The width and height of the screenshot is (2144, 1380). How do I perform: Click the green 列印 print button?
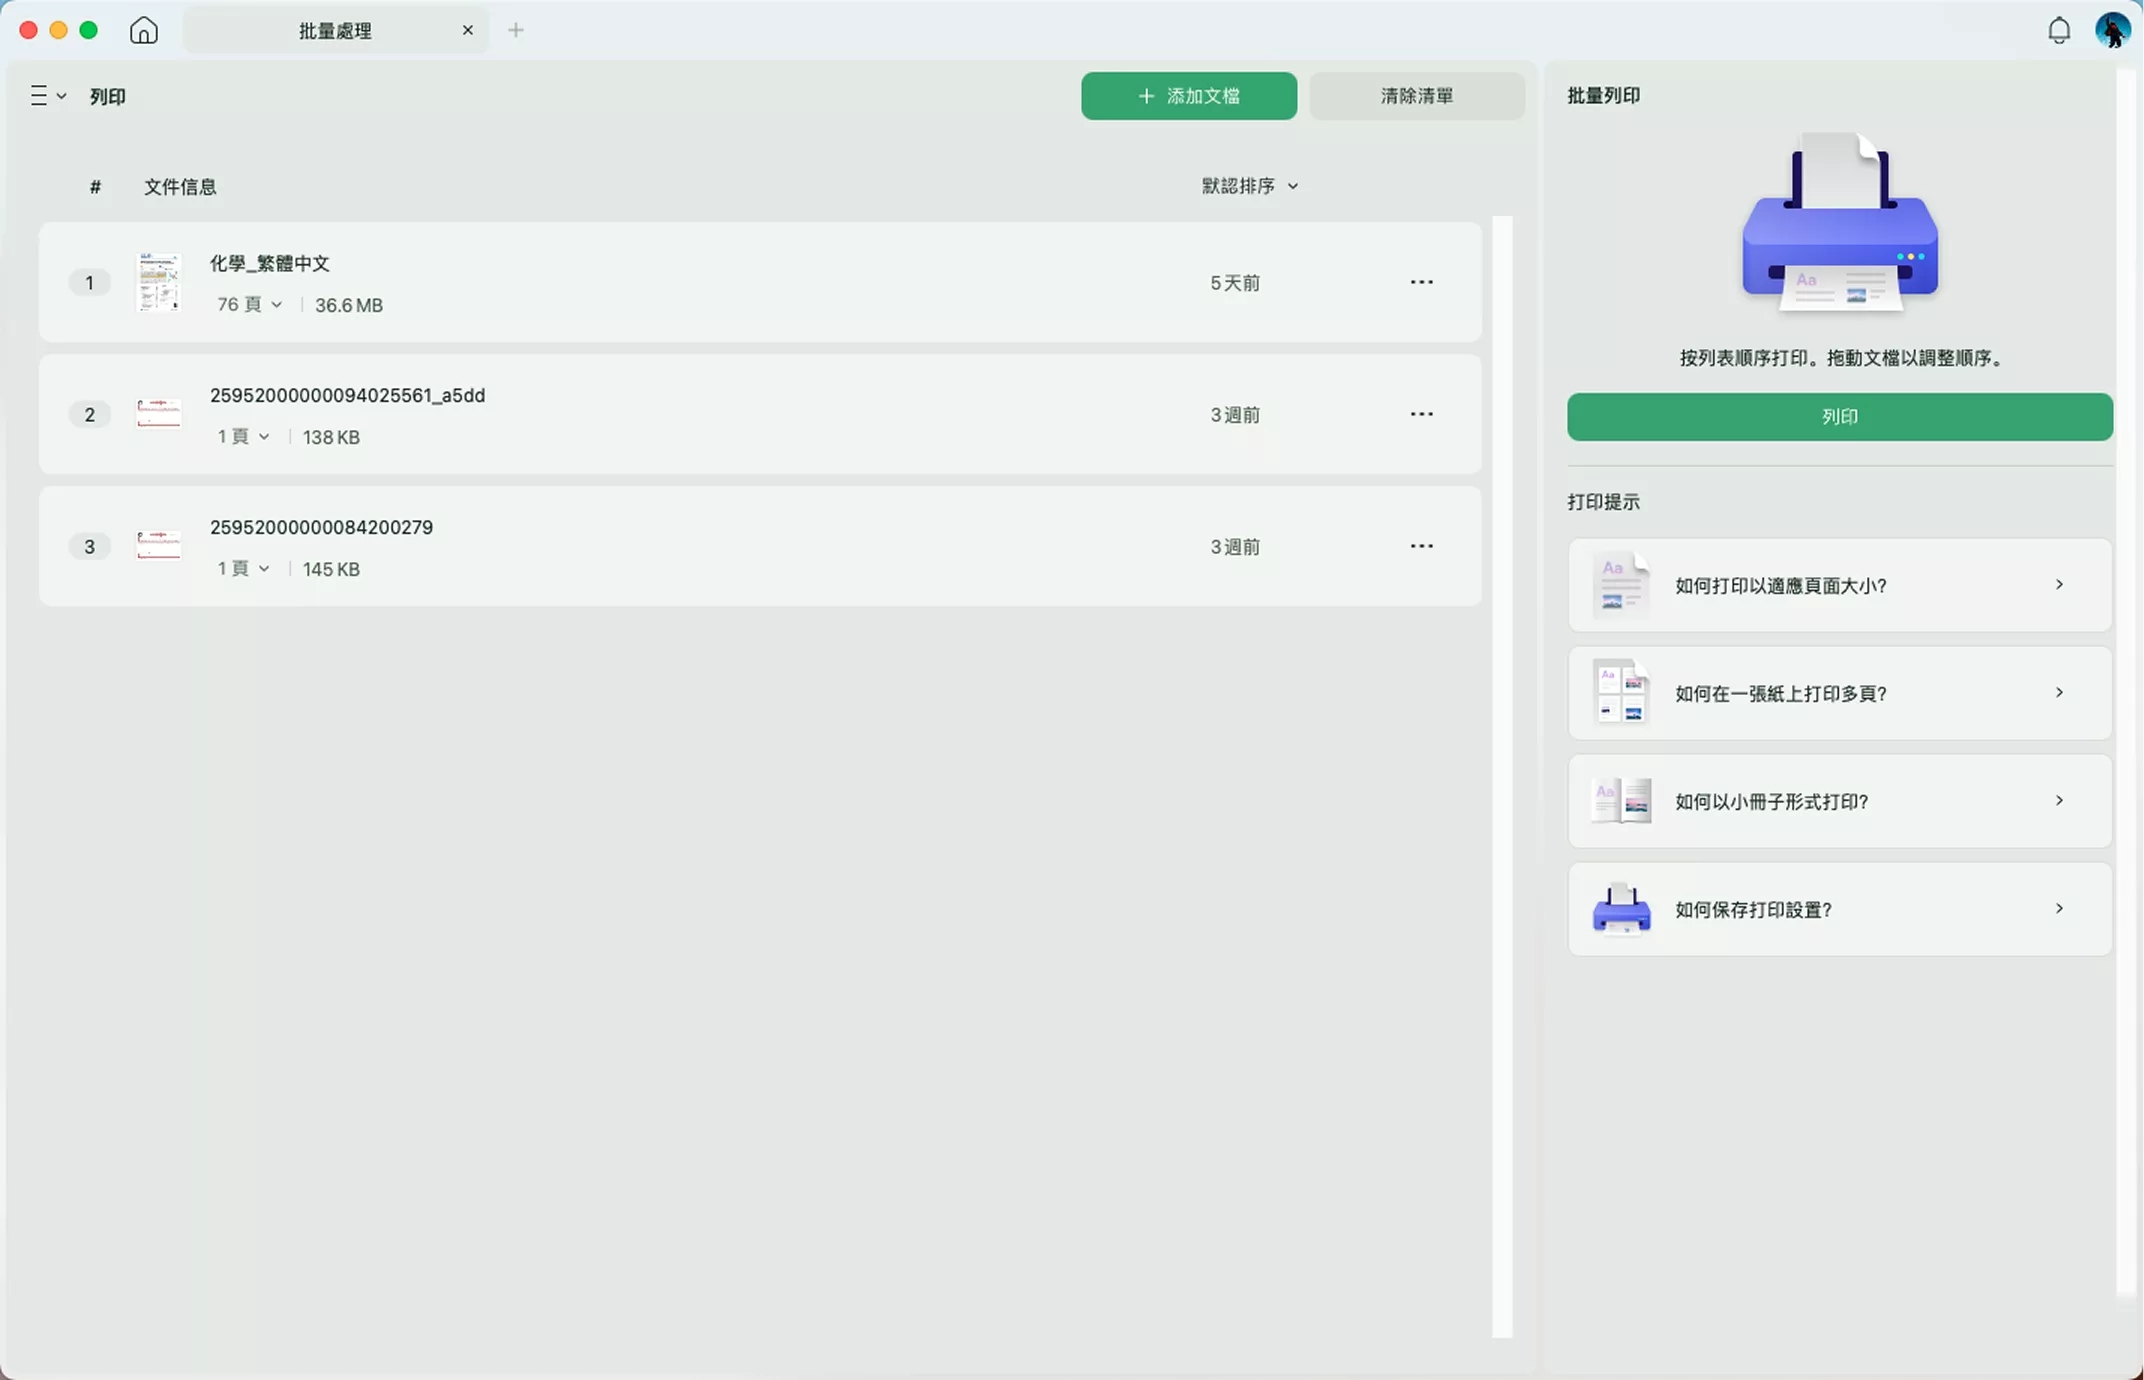pos(1840,417)
